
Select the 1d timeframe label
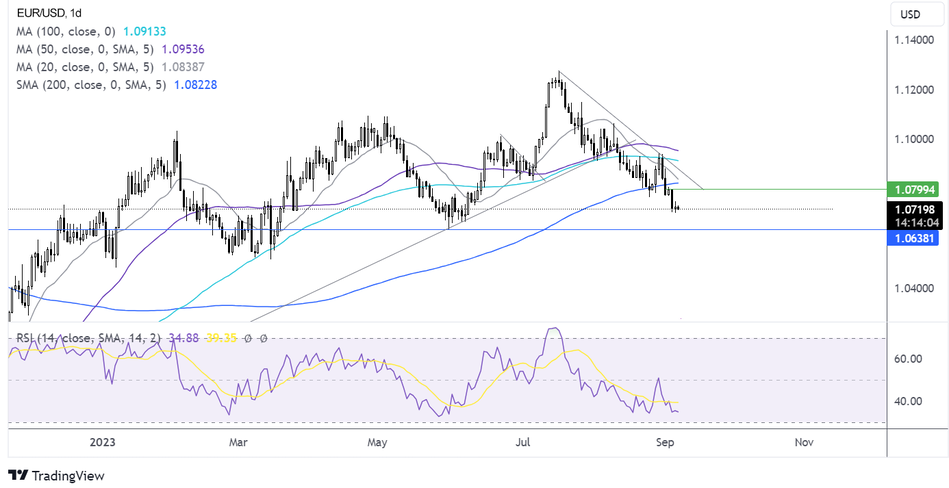[75, 13]
